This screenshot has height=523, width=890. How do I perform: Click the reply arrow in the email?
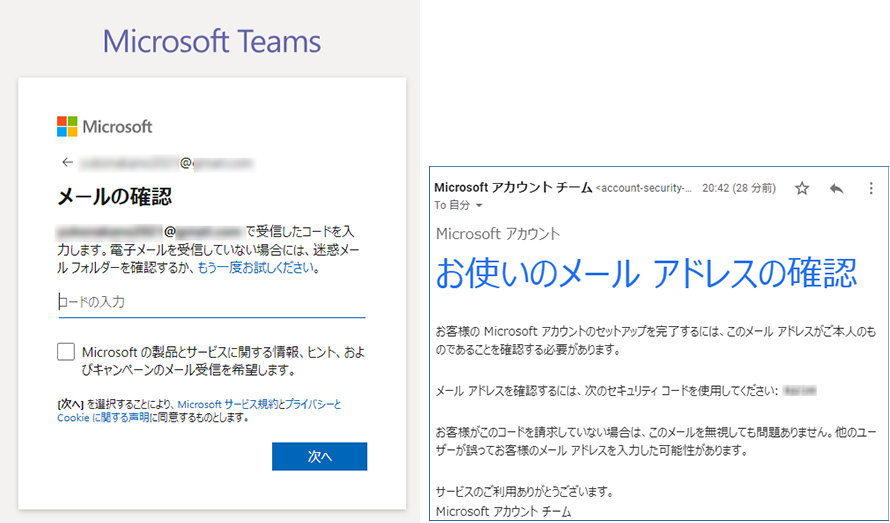(836, 188)
